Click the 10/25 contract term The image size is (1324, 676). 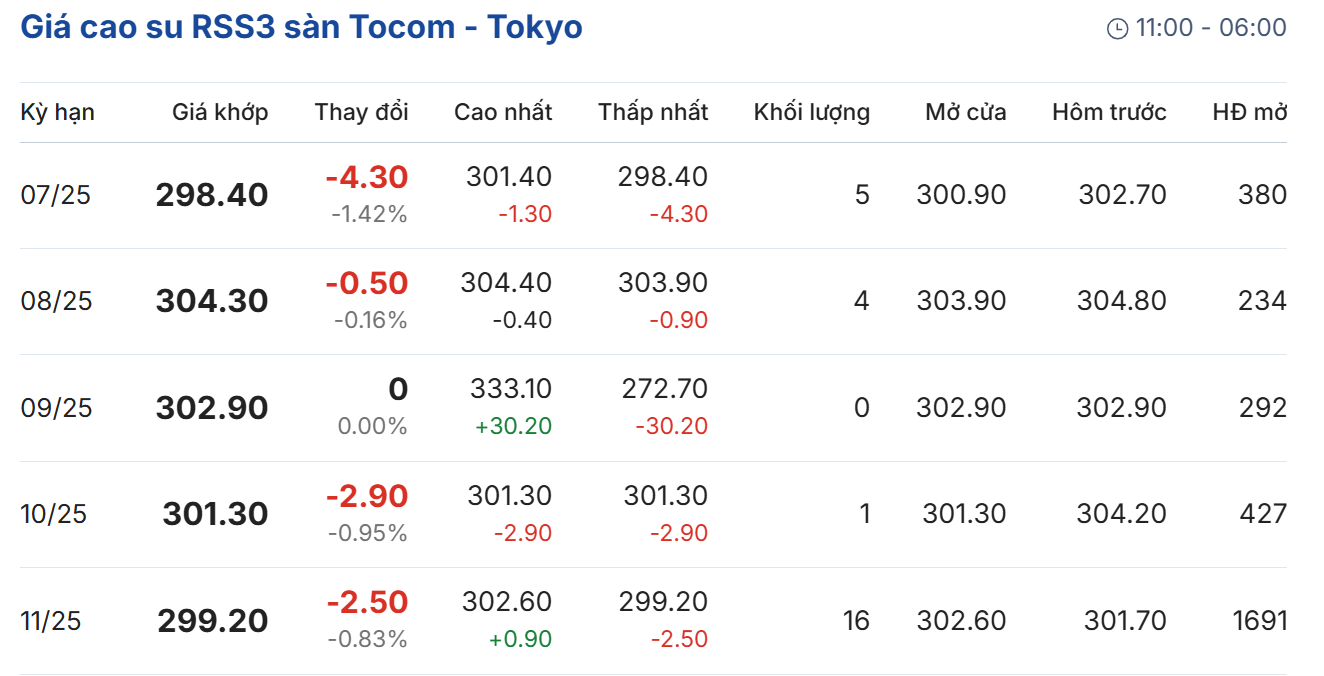pos(54,514)
